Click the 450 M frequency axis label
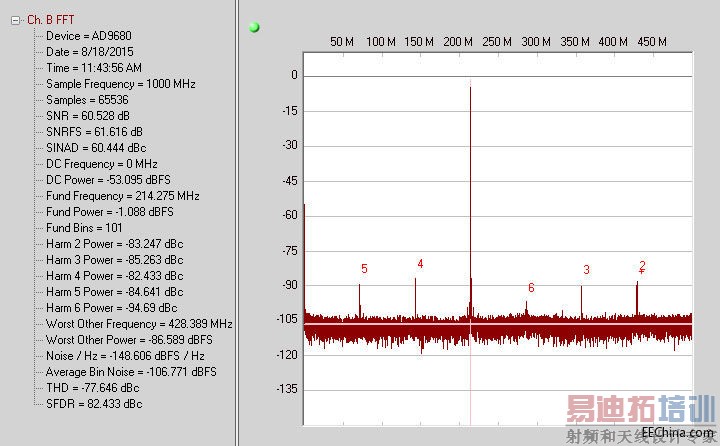This screenshot has height=446, width=720. 652,42
